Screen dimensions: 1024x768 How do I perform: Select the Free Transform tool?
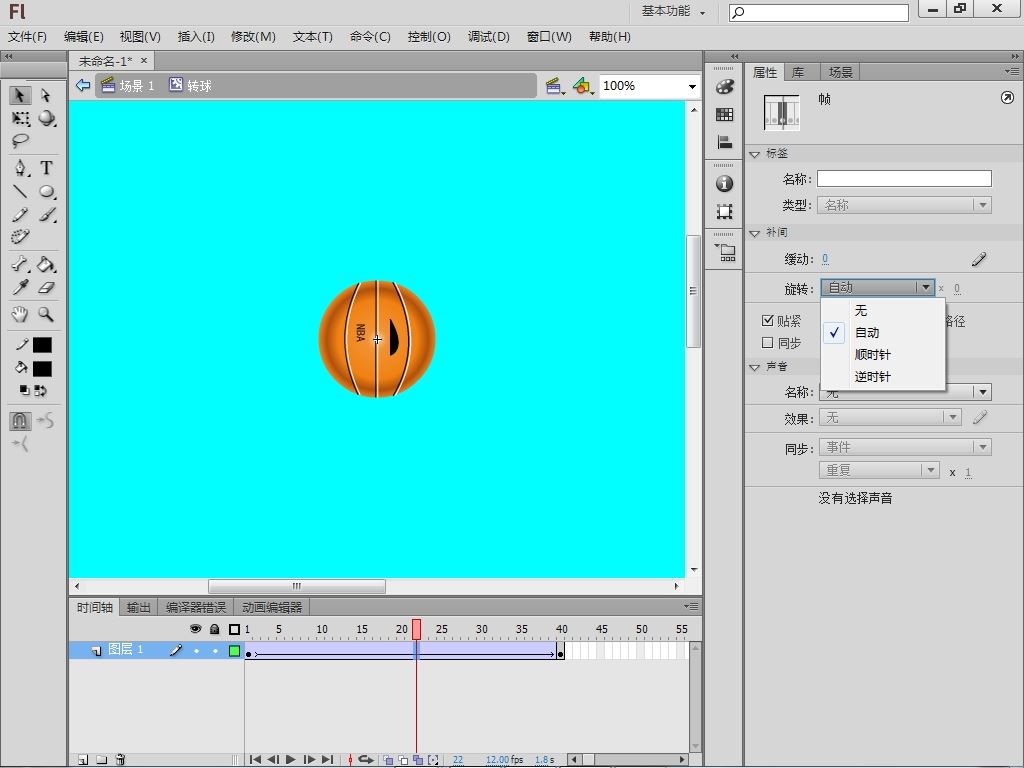pos(20,118)
